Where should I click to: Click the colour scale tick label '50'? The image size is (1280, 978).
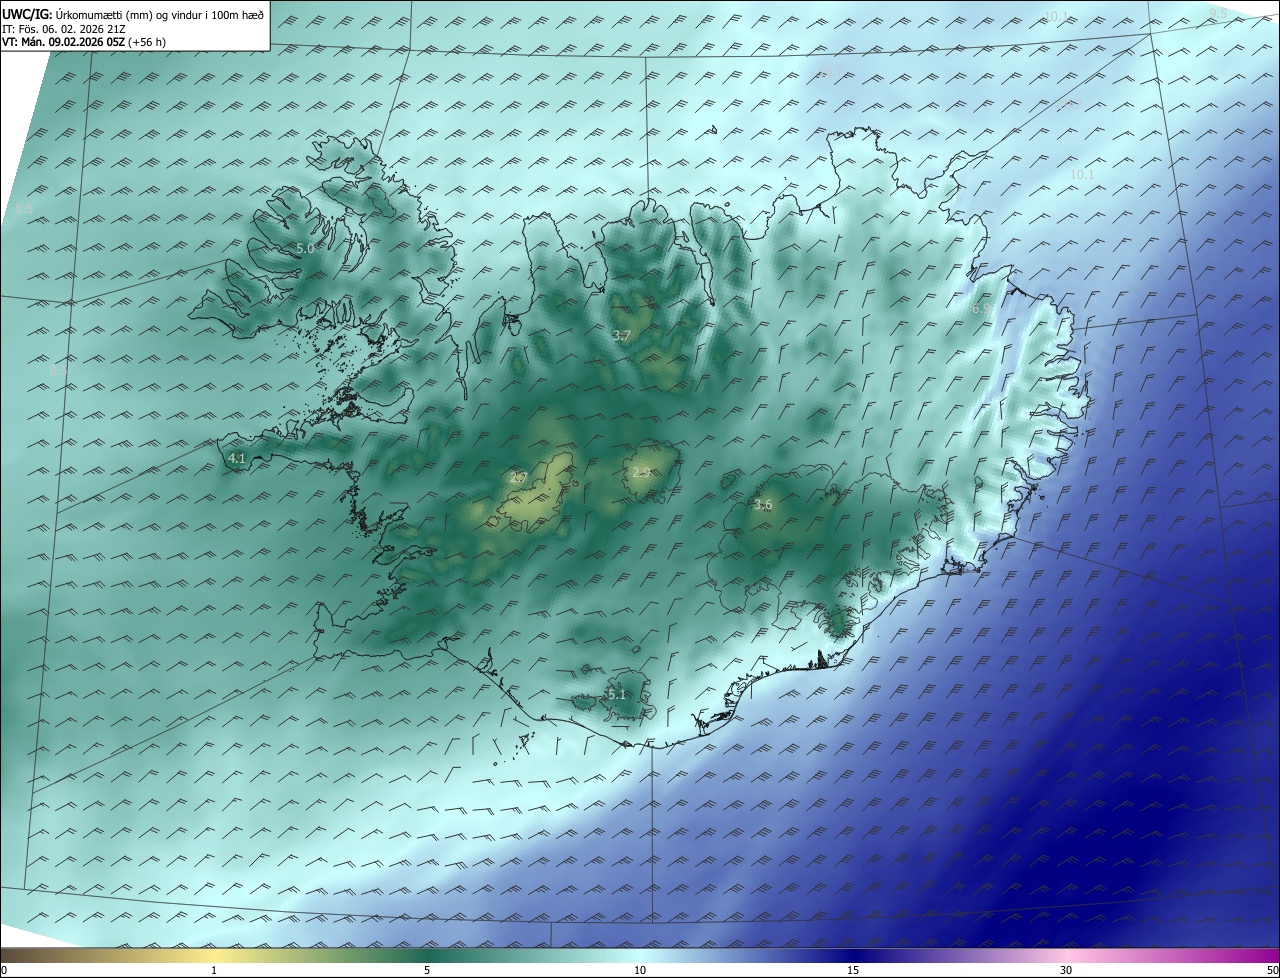pos(1272,970)
